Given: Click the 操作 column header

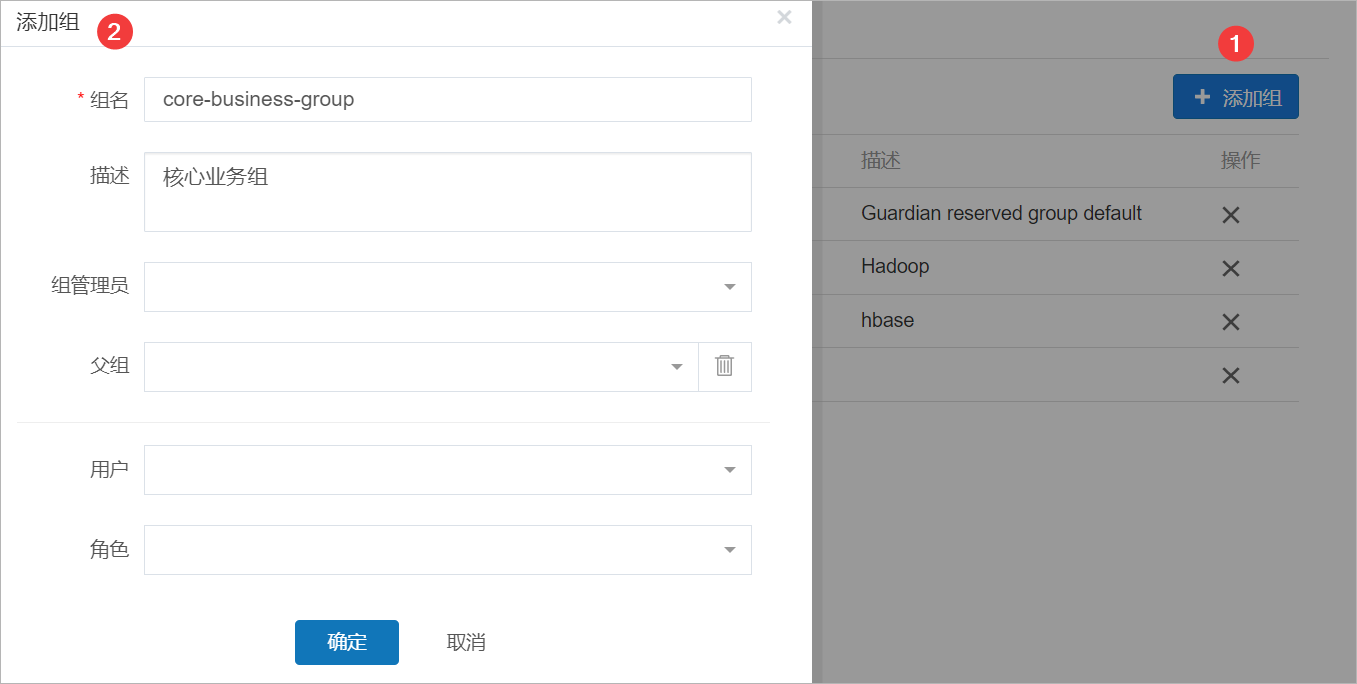Looking at the screenshot, I should coord(1241,161).
